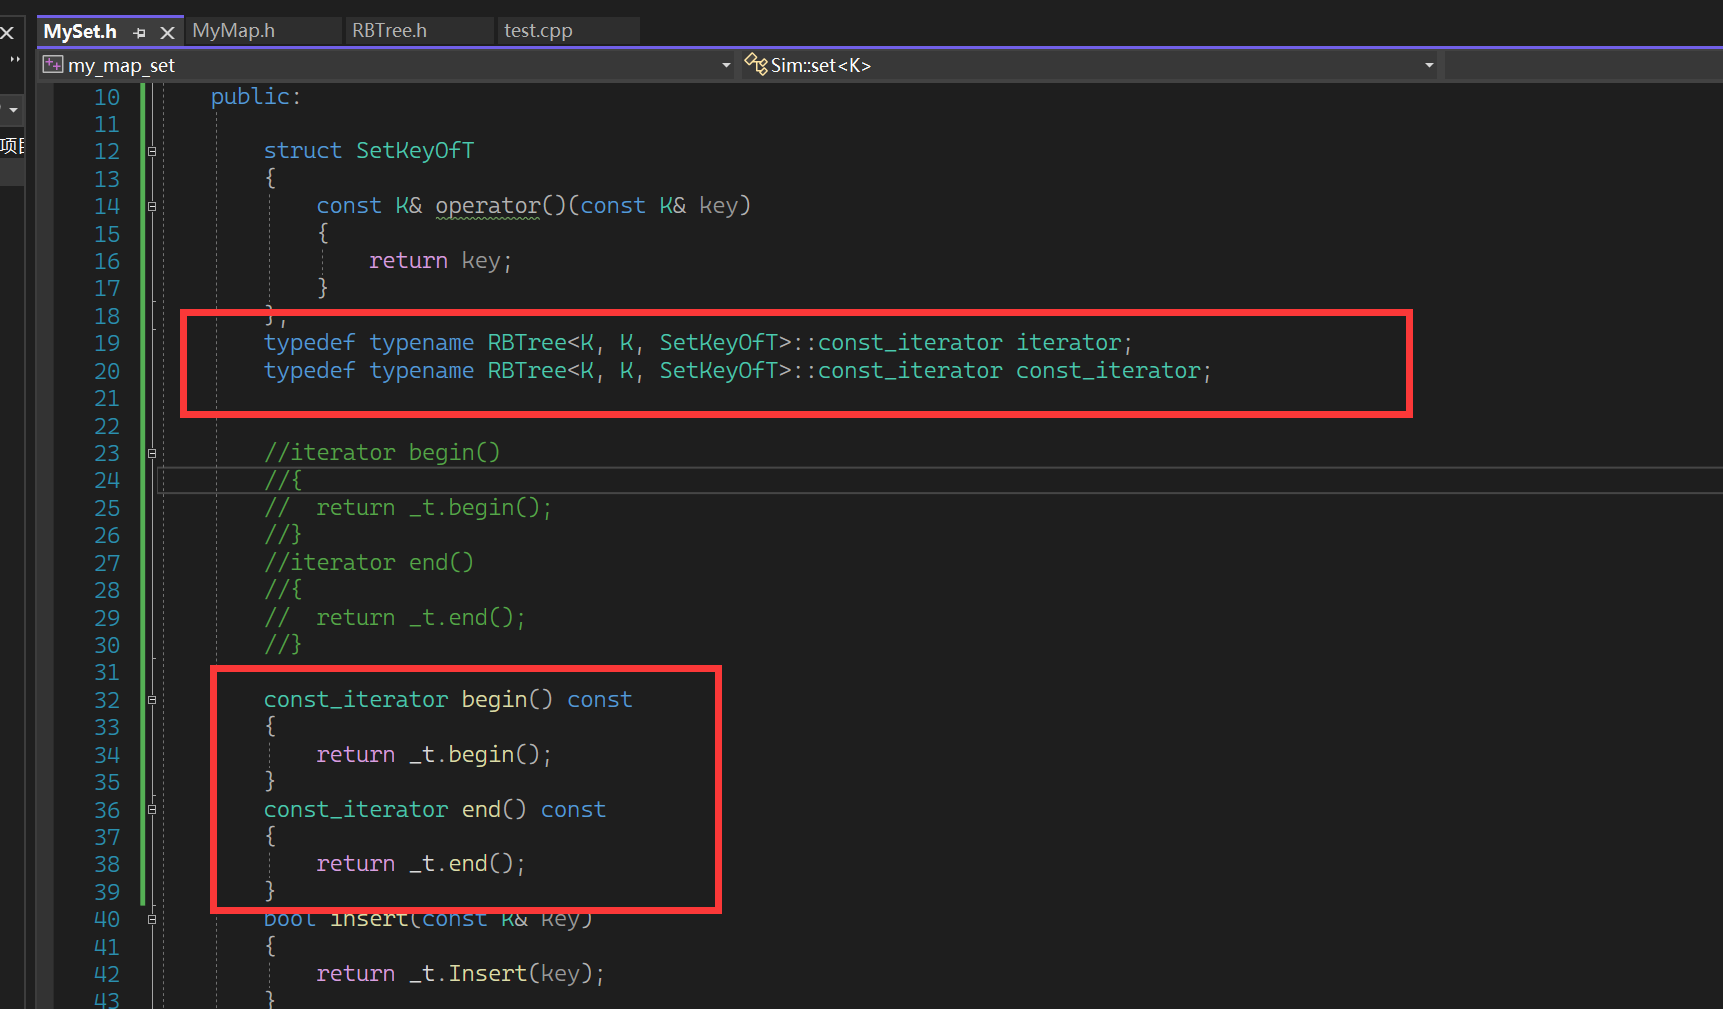This screenshot has width=1723, height=1009.
Task: Select the MySet.h tab
Action: pyautogui.click(x=80, y=32)
